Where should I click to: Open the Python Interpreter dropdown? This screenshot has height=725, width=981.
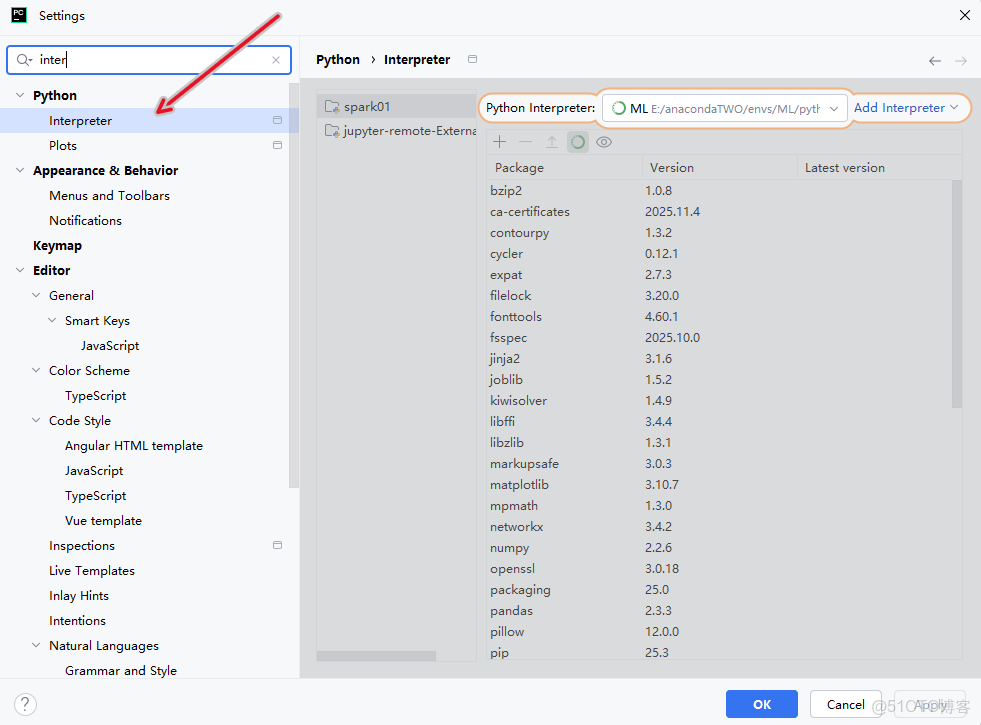pos(724,108)
